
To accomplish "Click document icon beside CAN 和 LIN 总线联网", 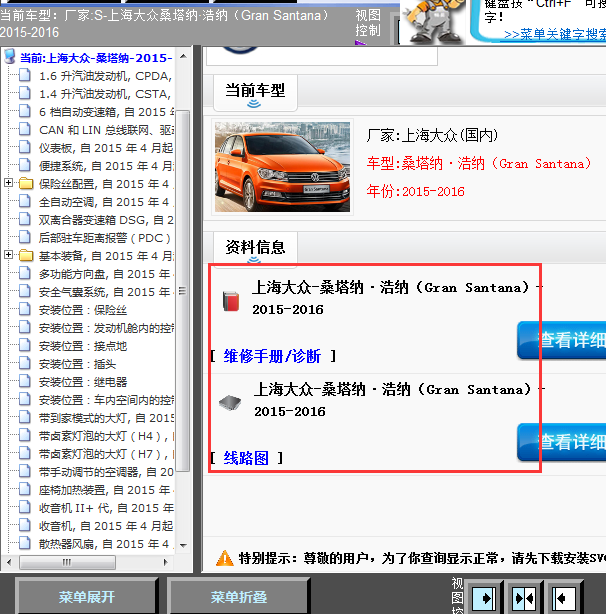I will tap(25, 129).
